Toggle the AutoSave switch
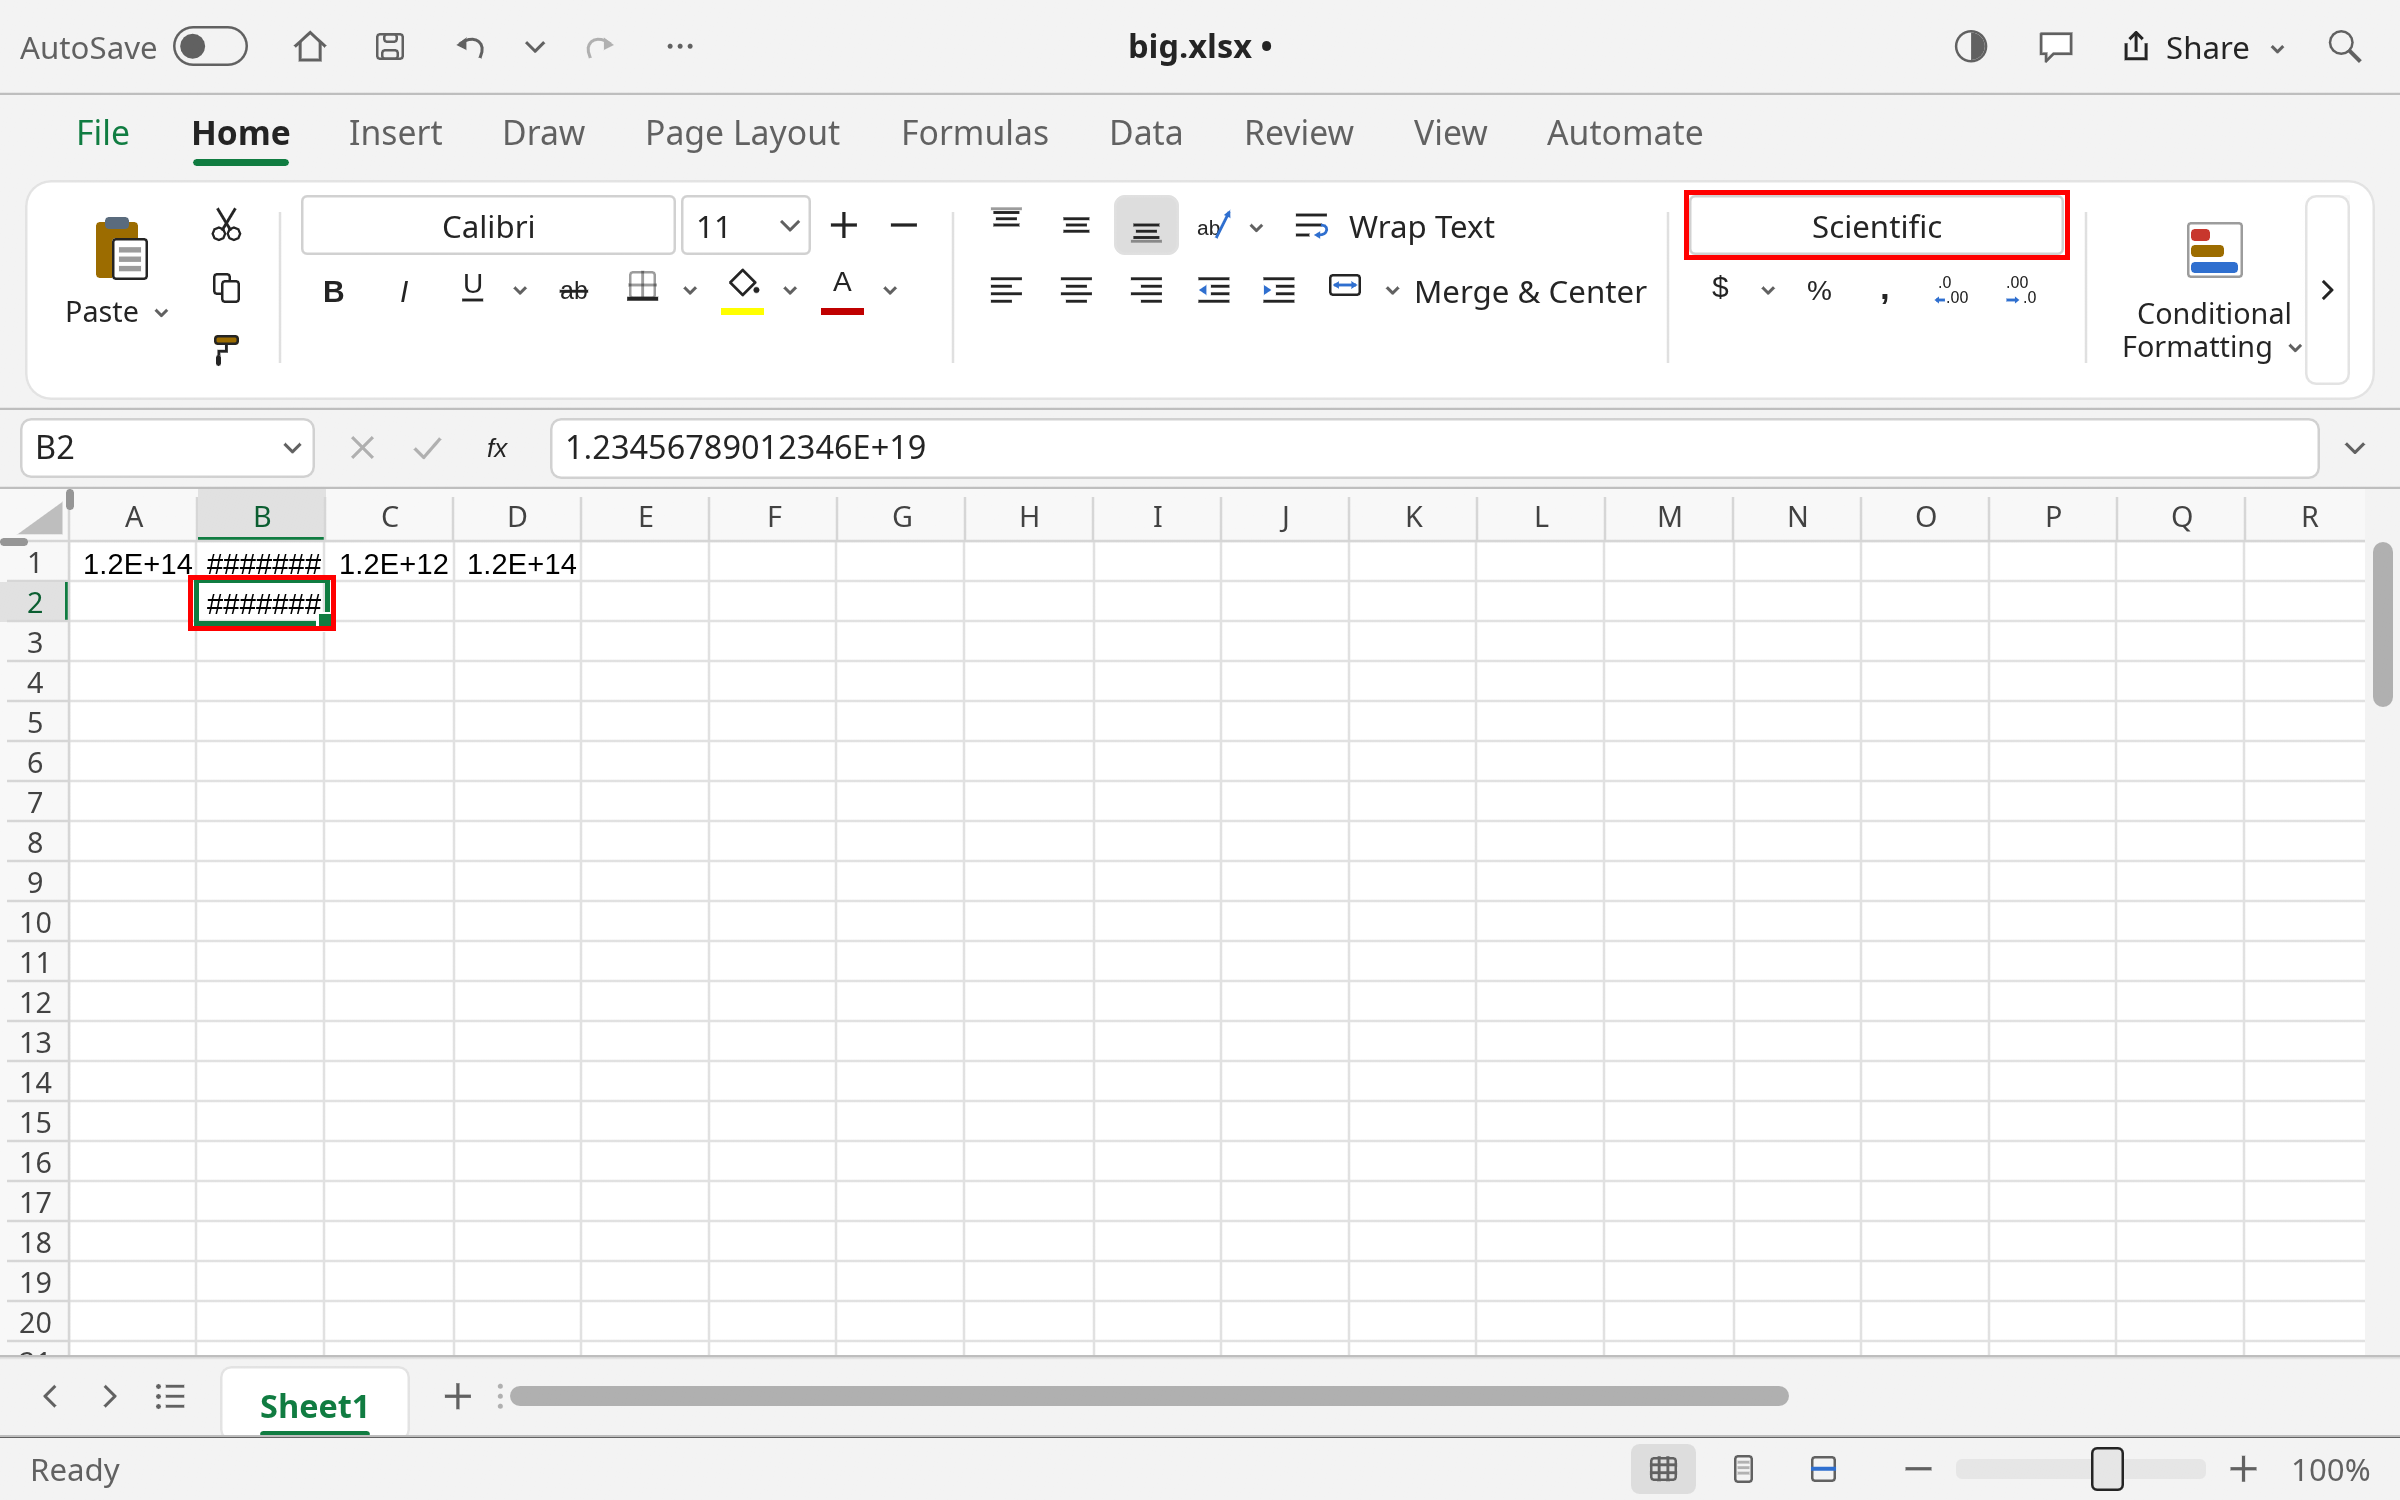The width and height of the screenshot is (2400, 1500). (210, 47)
